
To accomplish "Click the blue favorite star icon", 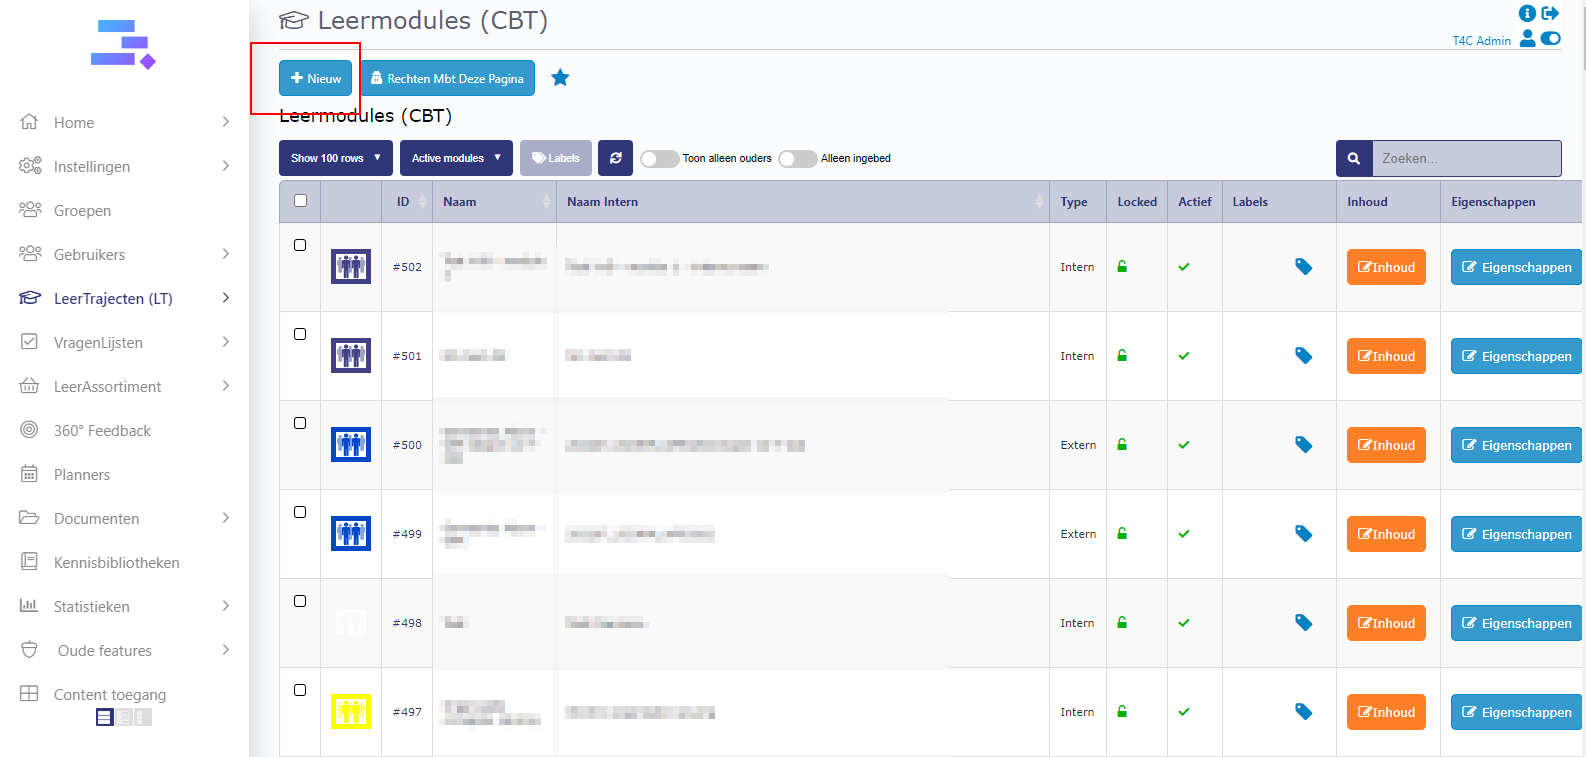I will point(560,78).
